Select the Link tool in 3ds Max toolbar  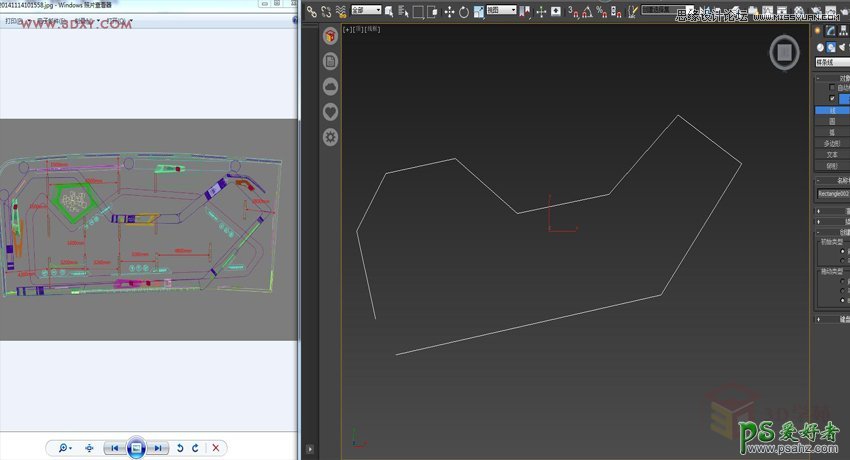311,11
